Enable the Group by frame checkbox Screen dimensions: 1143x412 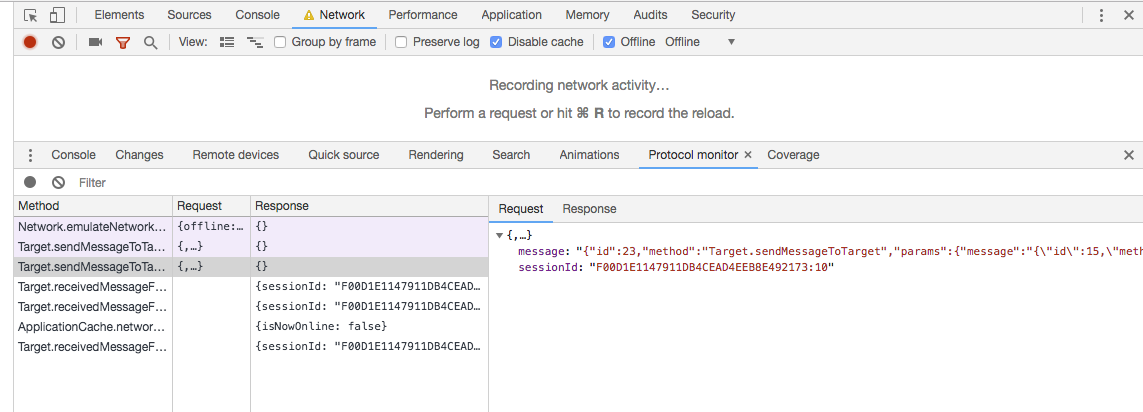tap(281, 42)
